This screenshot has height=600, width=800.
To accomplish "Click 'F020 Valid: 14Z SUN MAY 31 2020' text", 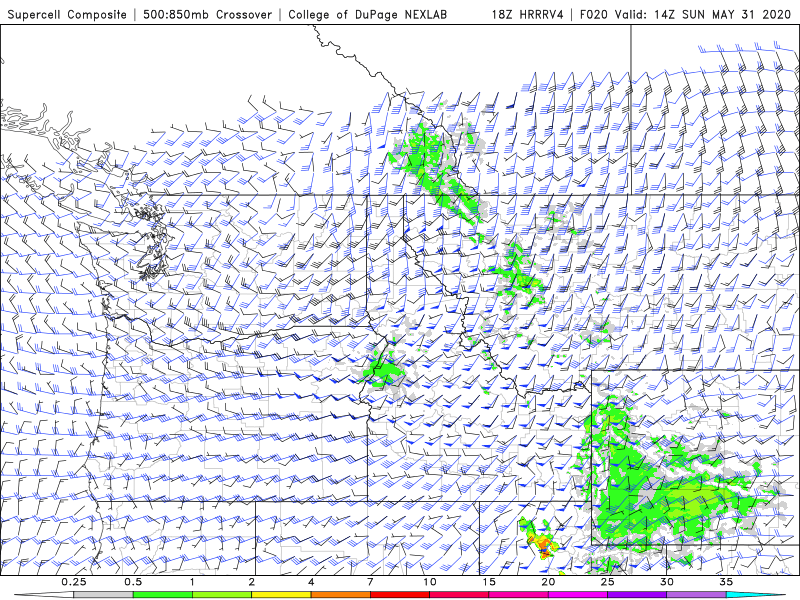I will [685, 14].
